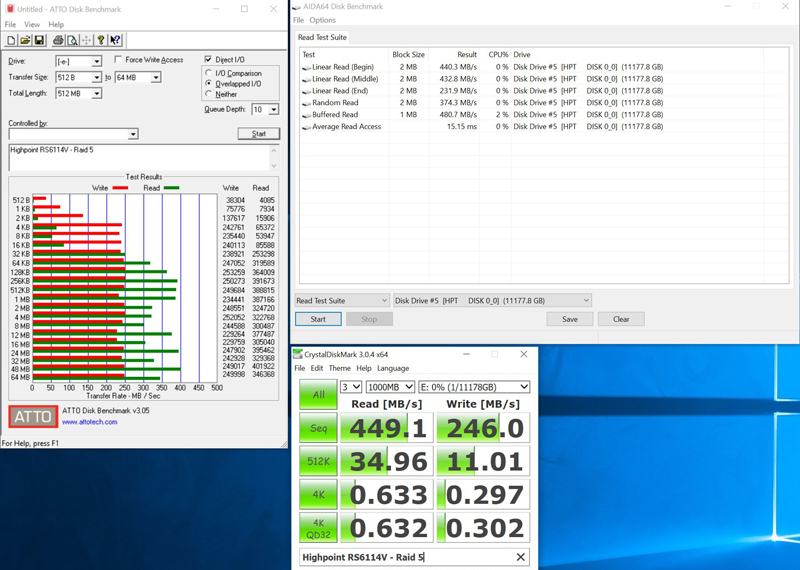Click the Open folder icon in ATTO toolbar
800x570 pixels.
pos(25,41)
